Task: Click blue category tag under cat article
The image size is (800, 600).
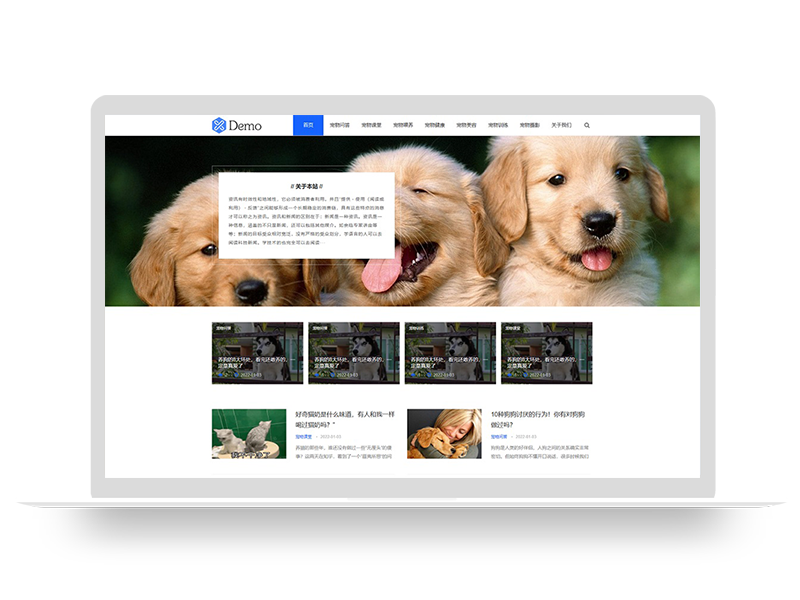Action: [x=303, y=437]
